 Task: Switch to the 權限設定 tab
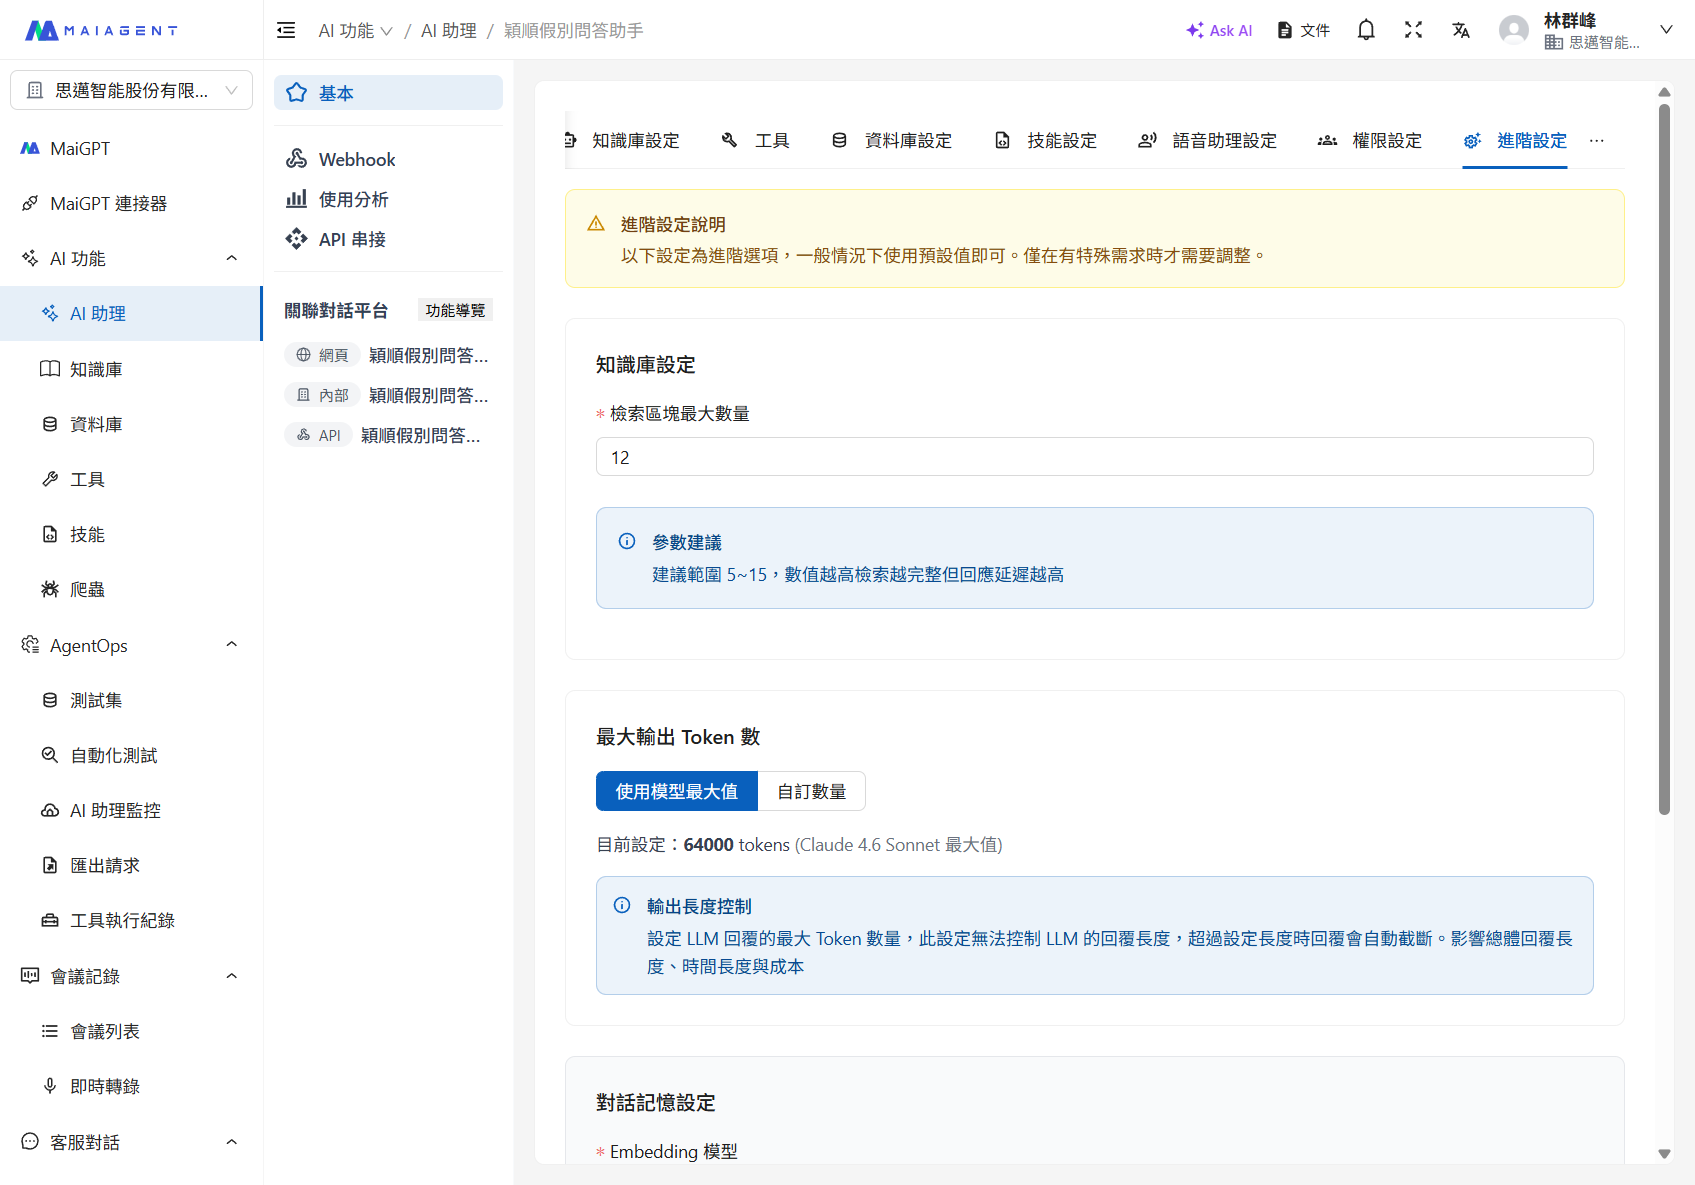[x=1387, y=141]
